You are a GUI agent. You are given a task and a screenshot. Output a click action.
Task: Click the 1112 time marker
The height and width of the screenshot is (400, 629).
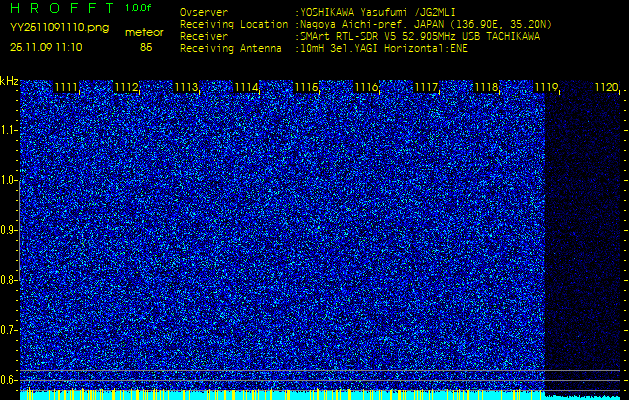click(127, 87)
